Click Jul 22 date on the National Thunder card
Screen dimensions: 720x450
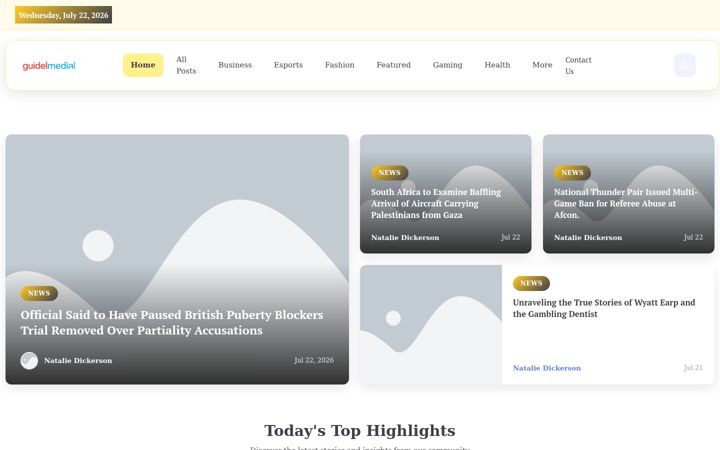click(x=693, y=237)
